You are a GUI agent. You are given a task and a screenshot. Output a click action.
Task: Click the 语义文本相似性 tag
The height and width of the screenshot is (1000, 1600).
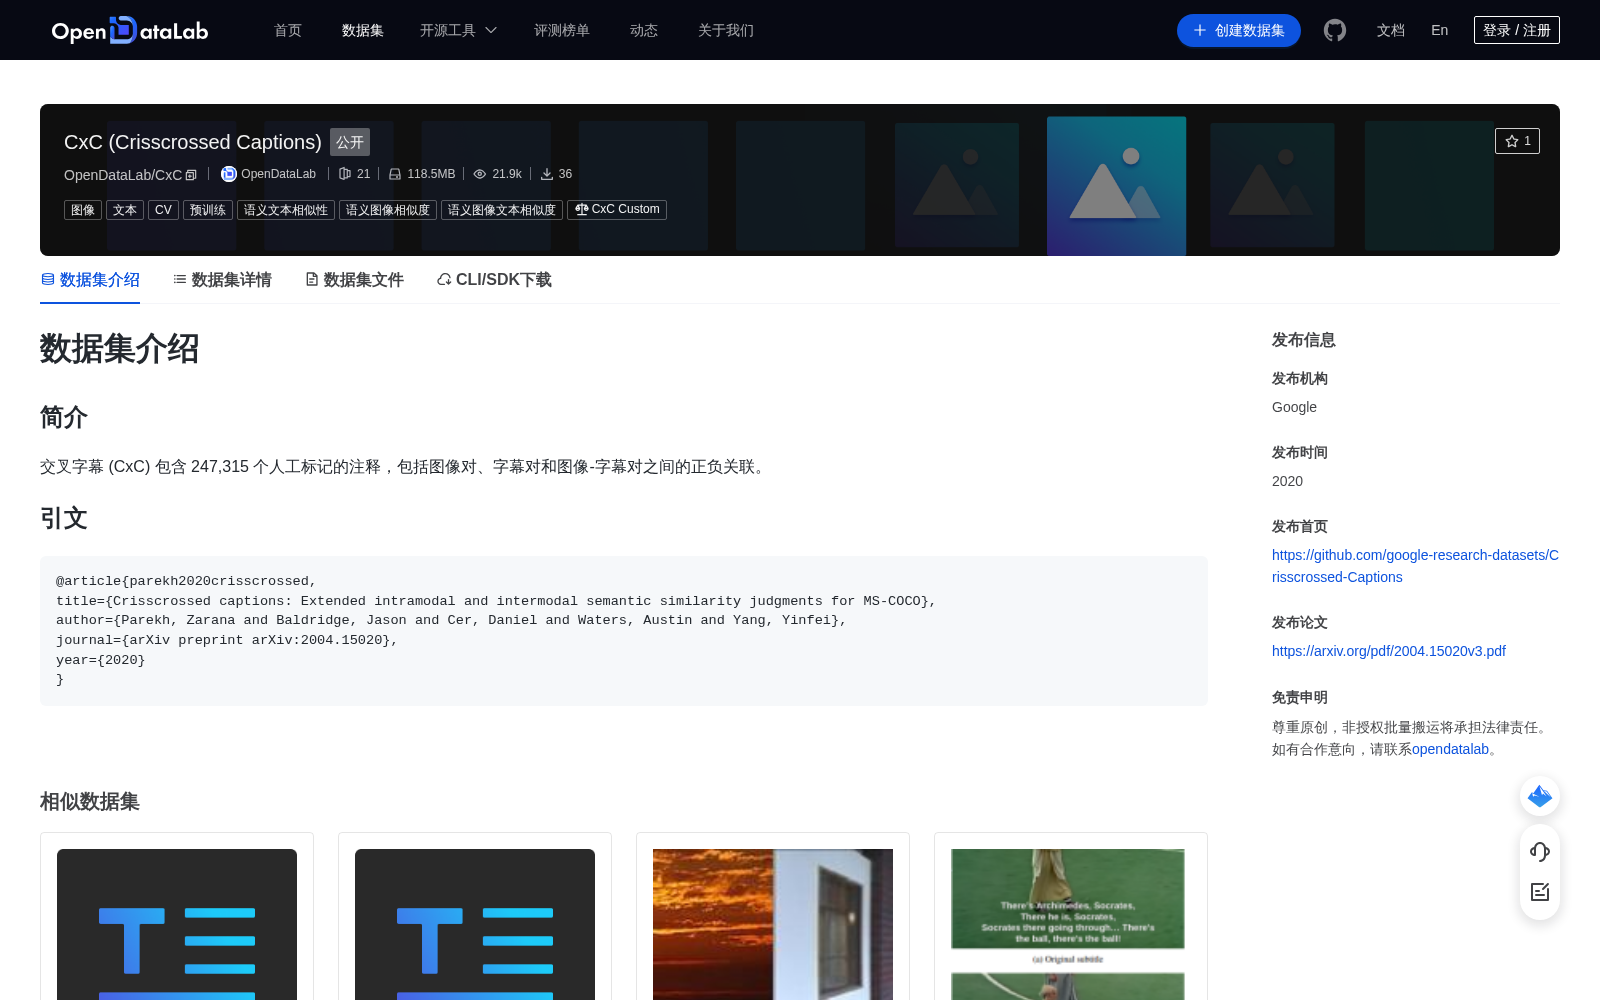tap(286, 210)
